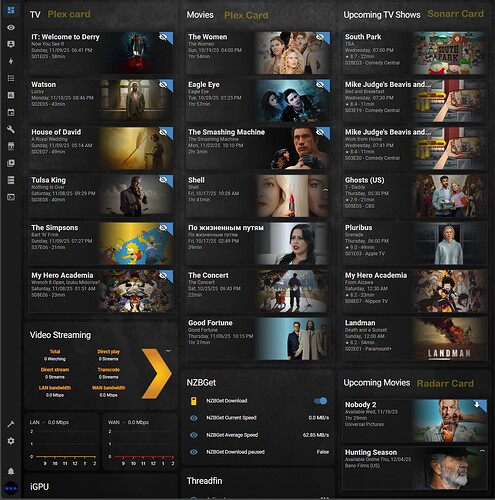Image resolution: width=495 pixels, height=500 pixels.
Task: Click 'S28E03 - Comedy Central' on South Park card
Action: (x=372, y=63)
